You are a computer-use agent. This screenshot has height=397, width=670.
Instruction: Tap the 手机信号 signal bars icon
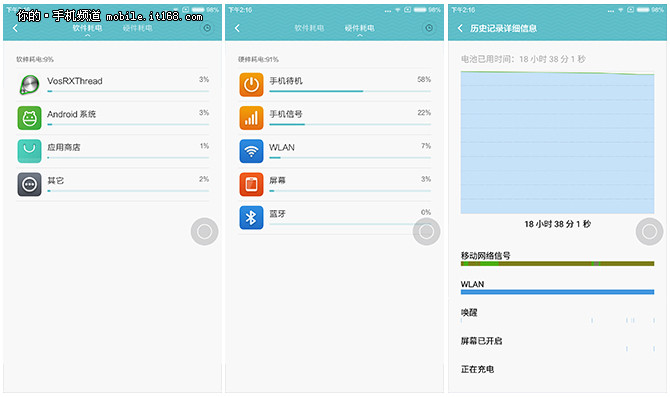coord(251,118)
